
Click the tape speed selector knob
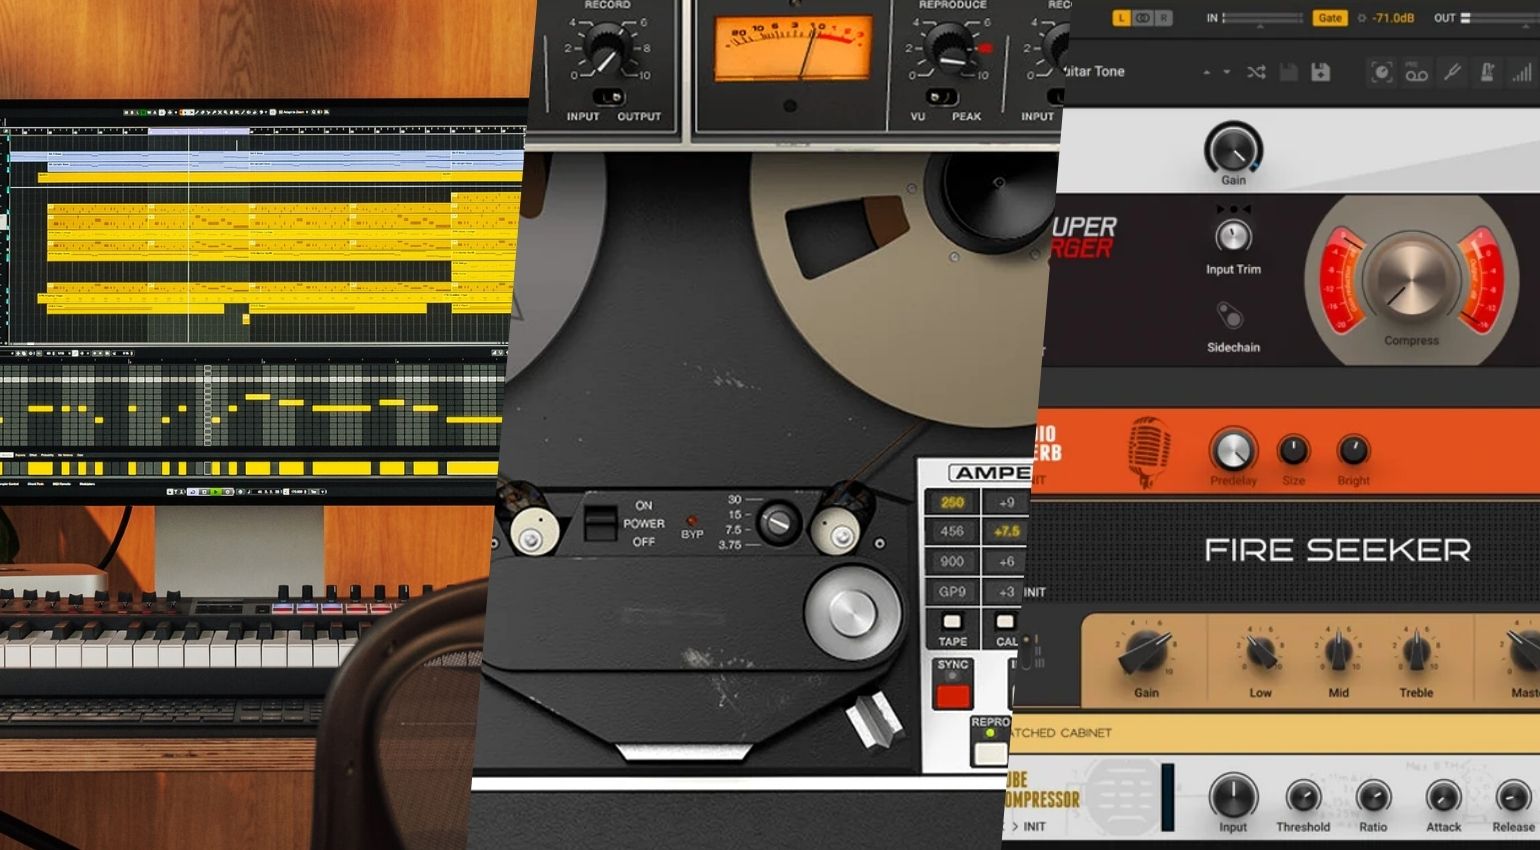[x=777, y=522]
